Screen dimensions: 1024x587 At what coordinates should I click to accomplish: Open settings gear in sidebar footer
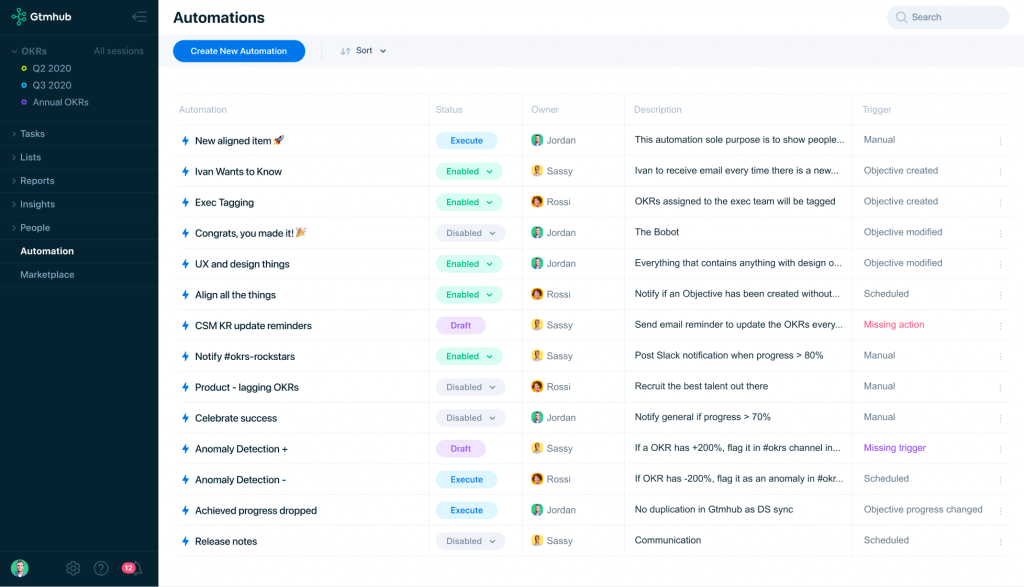(x=73, y=568)
